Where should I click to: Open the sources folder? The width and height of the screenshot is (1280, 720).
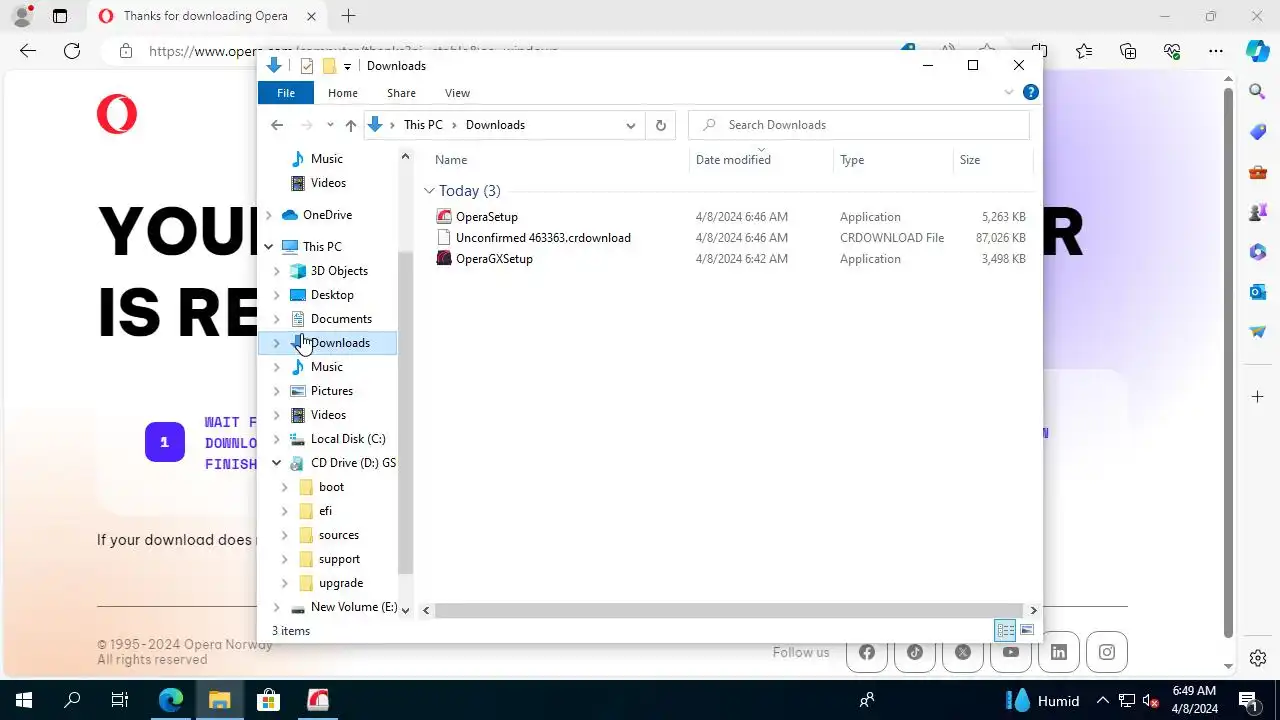(338, 535)
